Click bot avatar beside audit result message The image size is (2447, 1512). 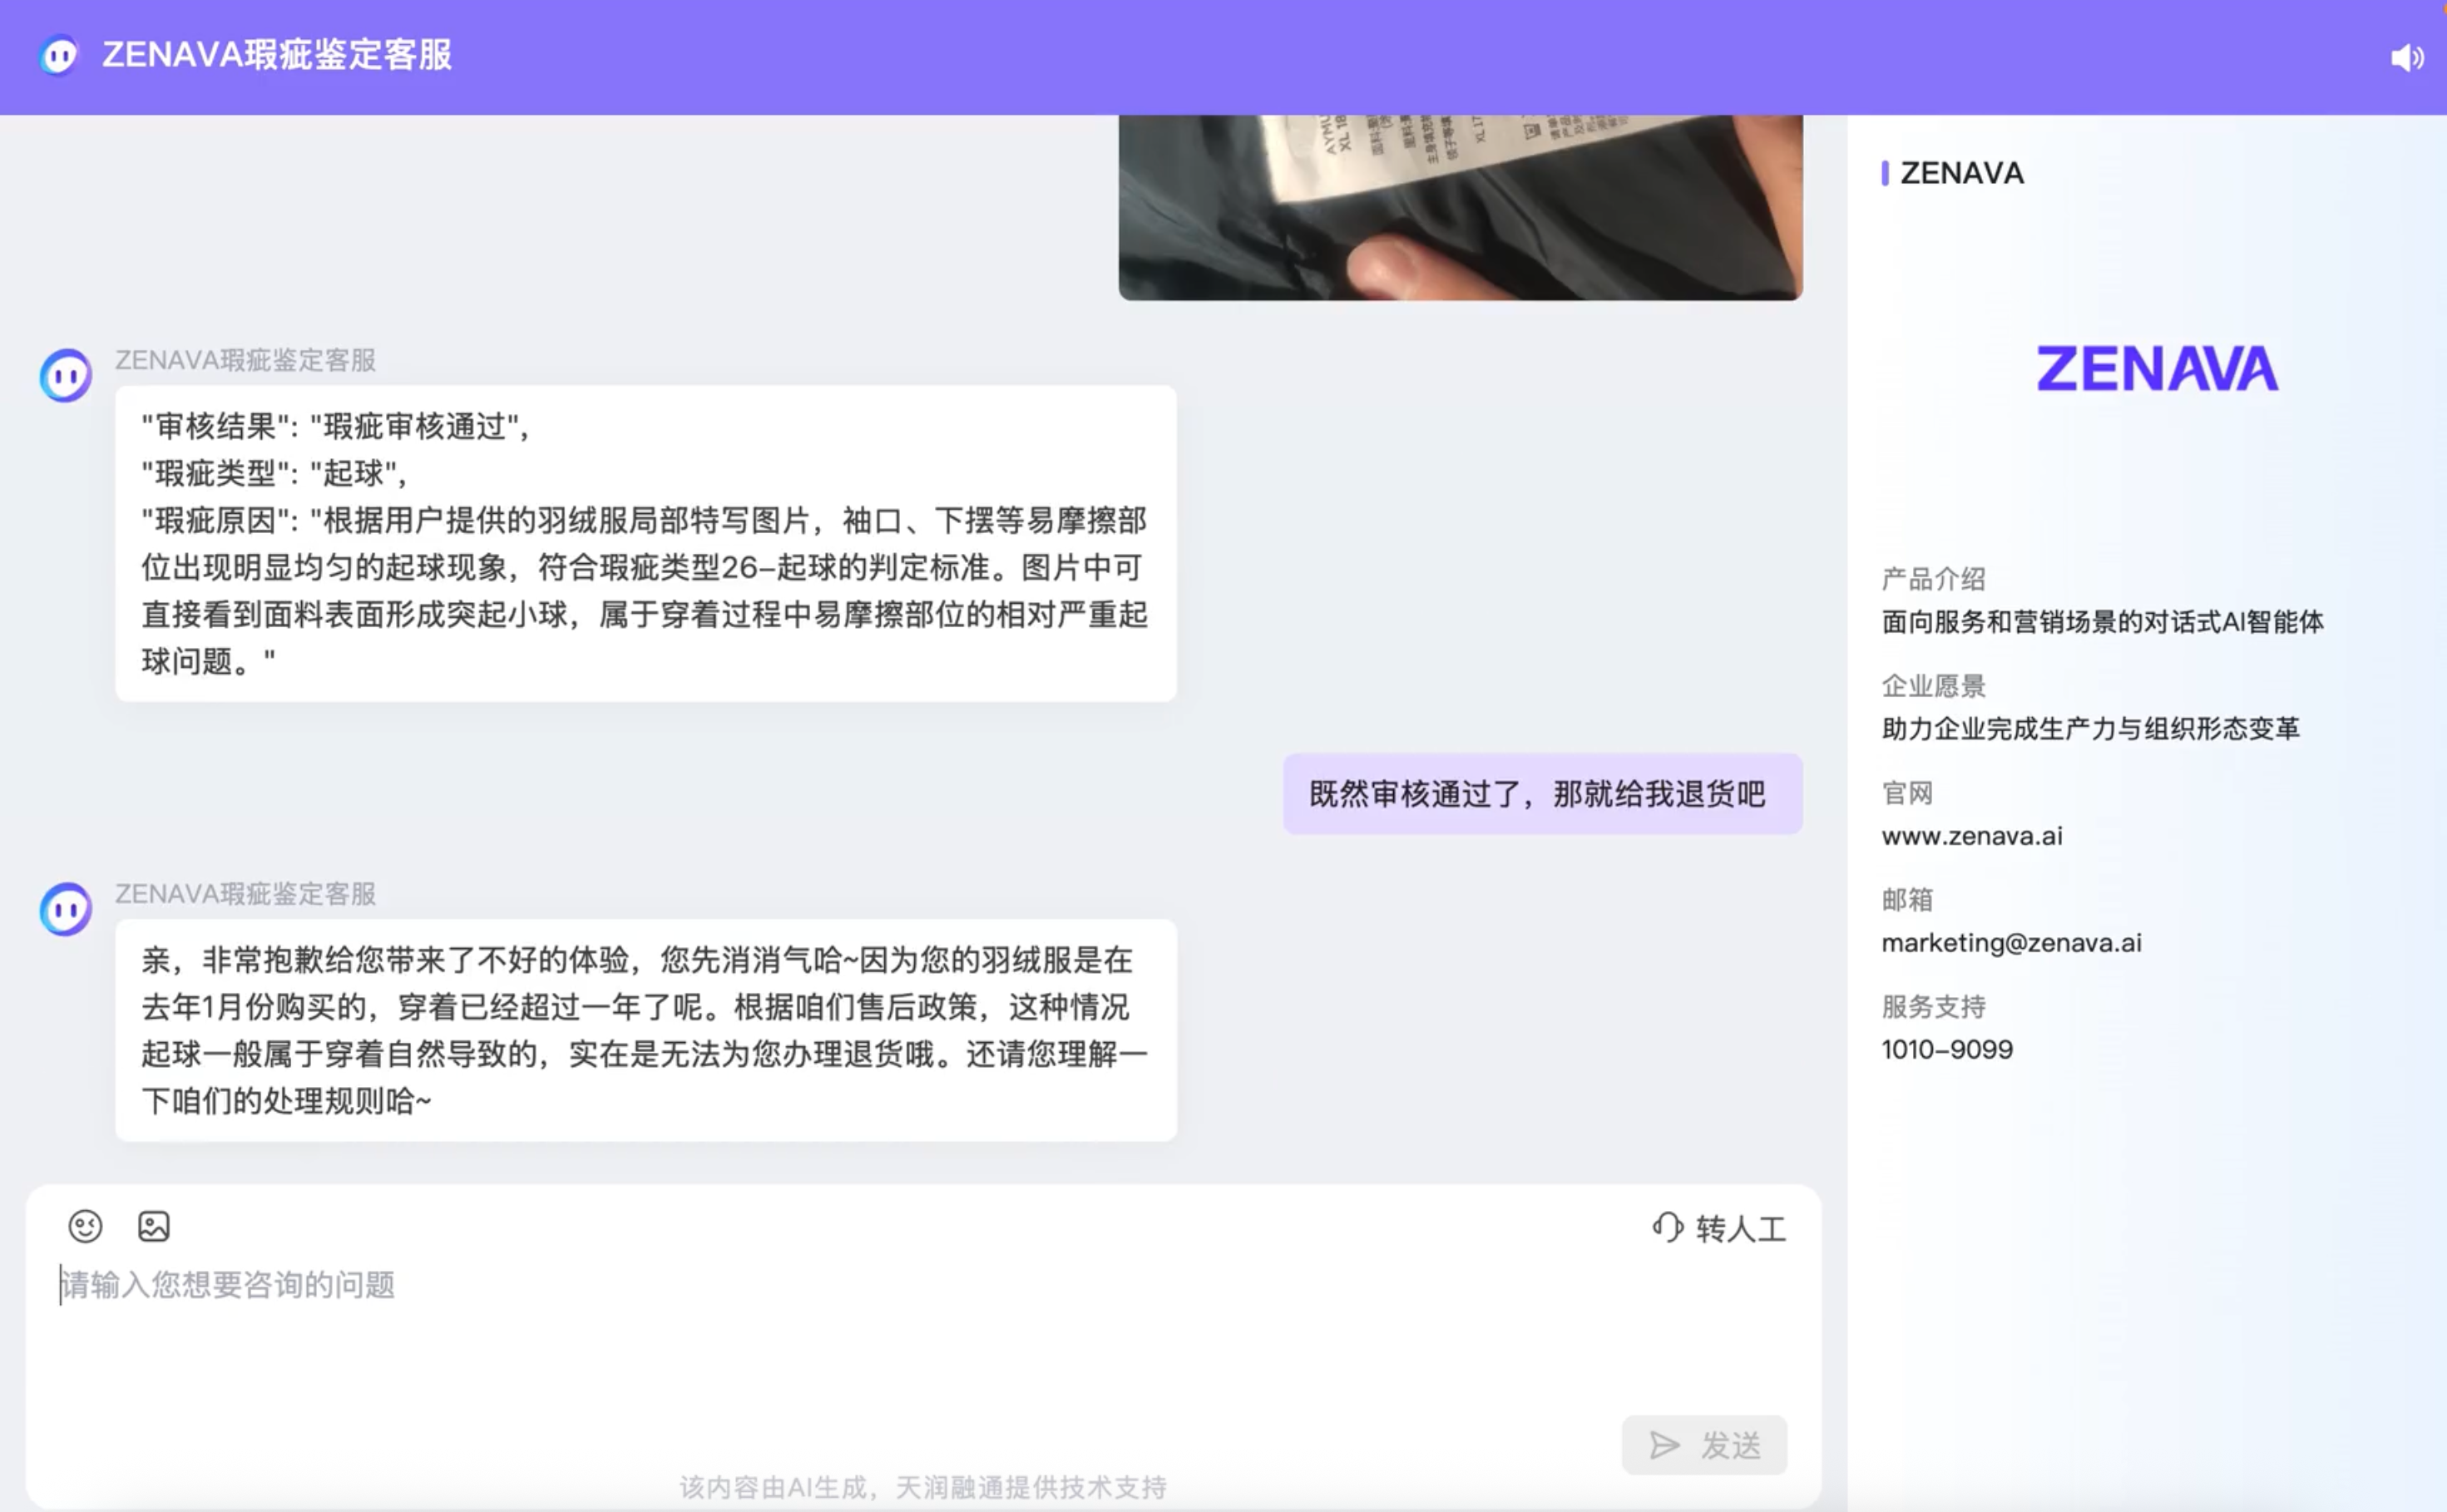[x=66, y=376]
